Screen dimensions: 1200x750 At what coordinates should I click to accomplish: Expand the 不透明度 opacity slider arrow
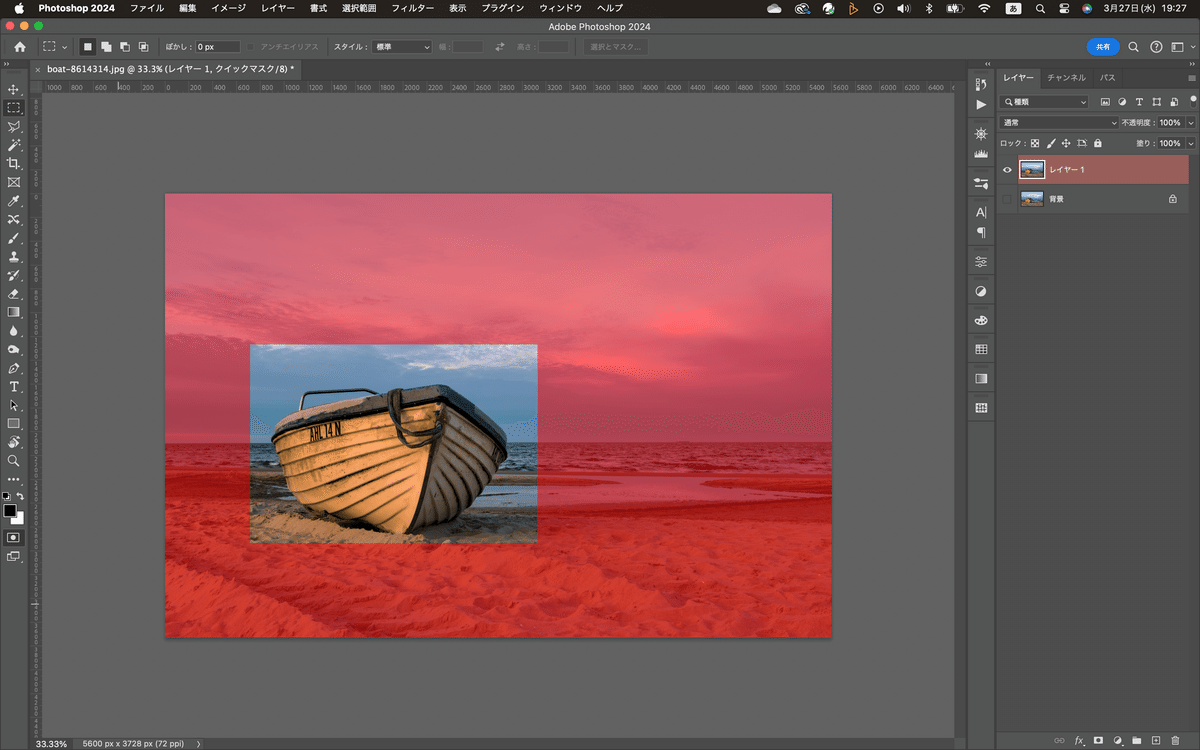pyautogui.click(x=1190, y=123)
